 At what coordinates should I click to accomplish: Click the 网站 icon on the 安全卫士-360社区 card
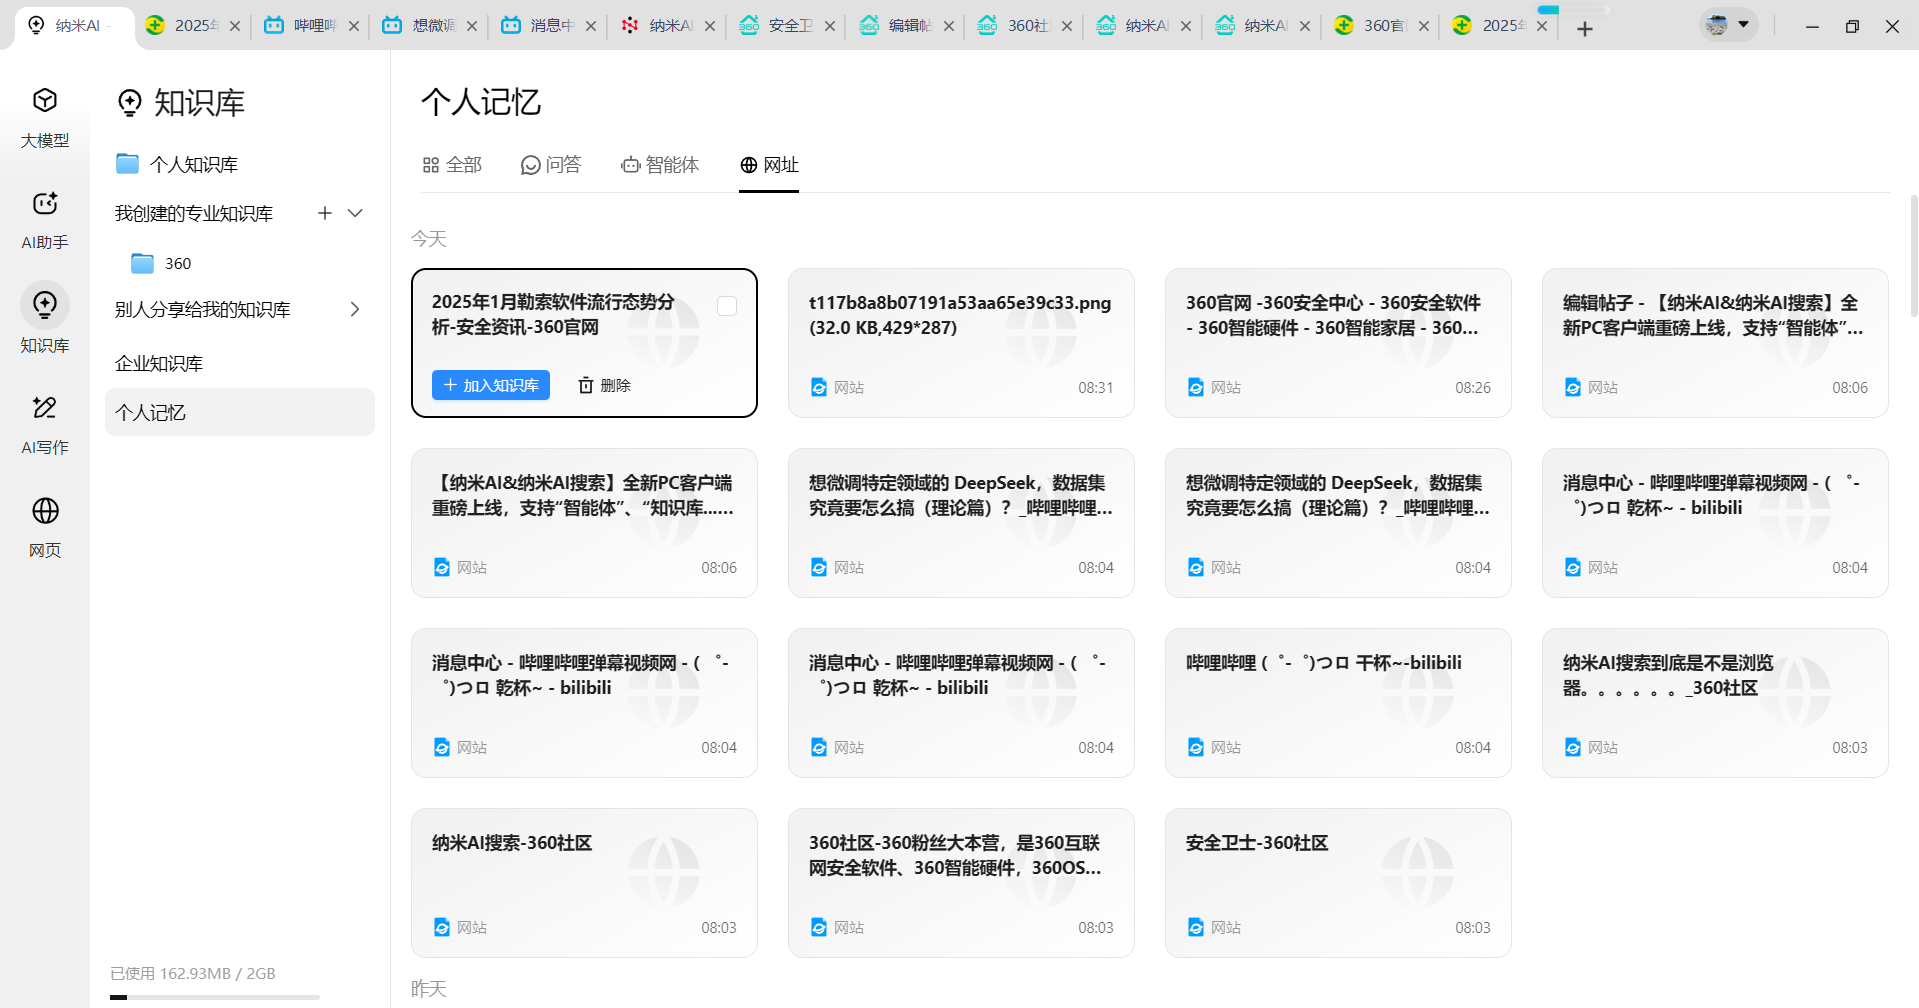(x=1196, y=927)
